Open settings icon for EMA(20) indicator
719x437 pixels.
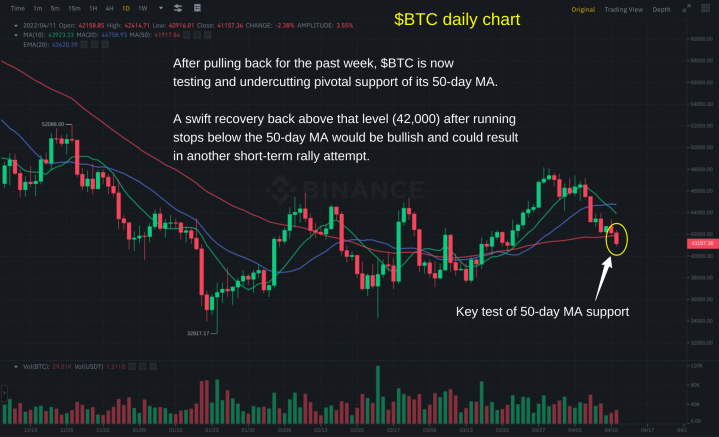coord(94,44)
